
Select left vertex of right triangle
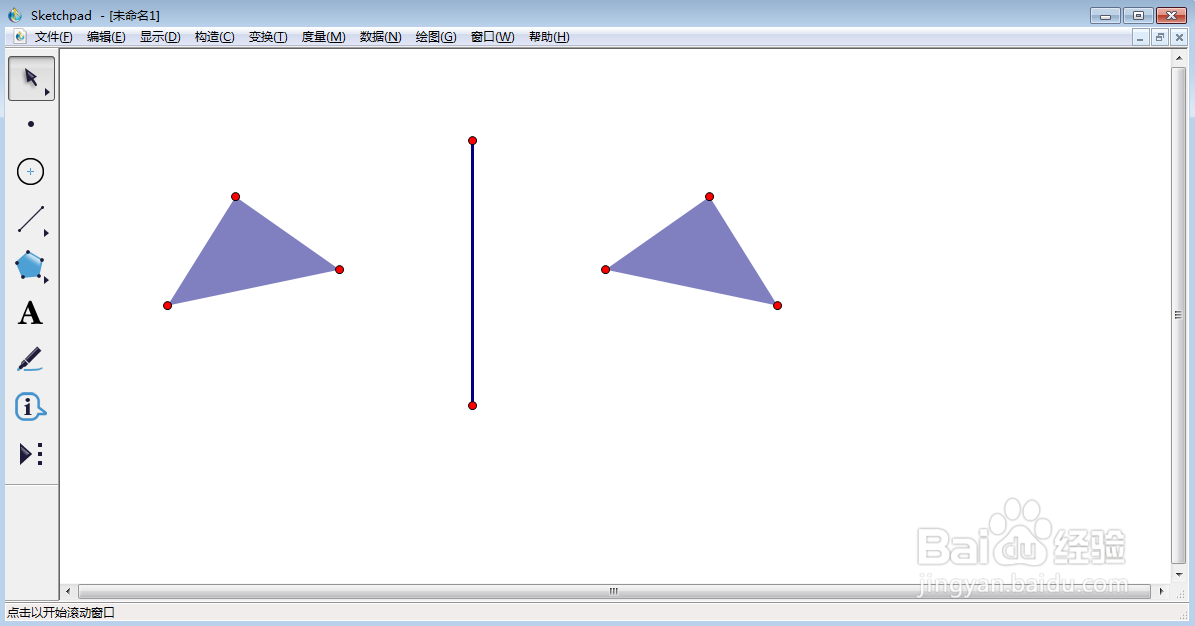click(605, 269)
